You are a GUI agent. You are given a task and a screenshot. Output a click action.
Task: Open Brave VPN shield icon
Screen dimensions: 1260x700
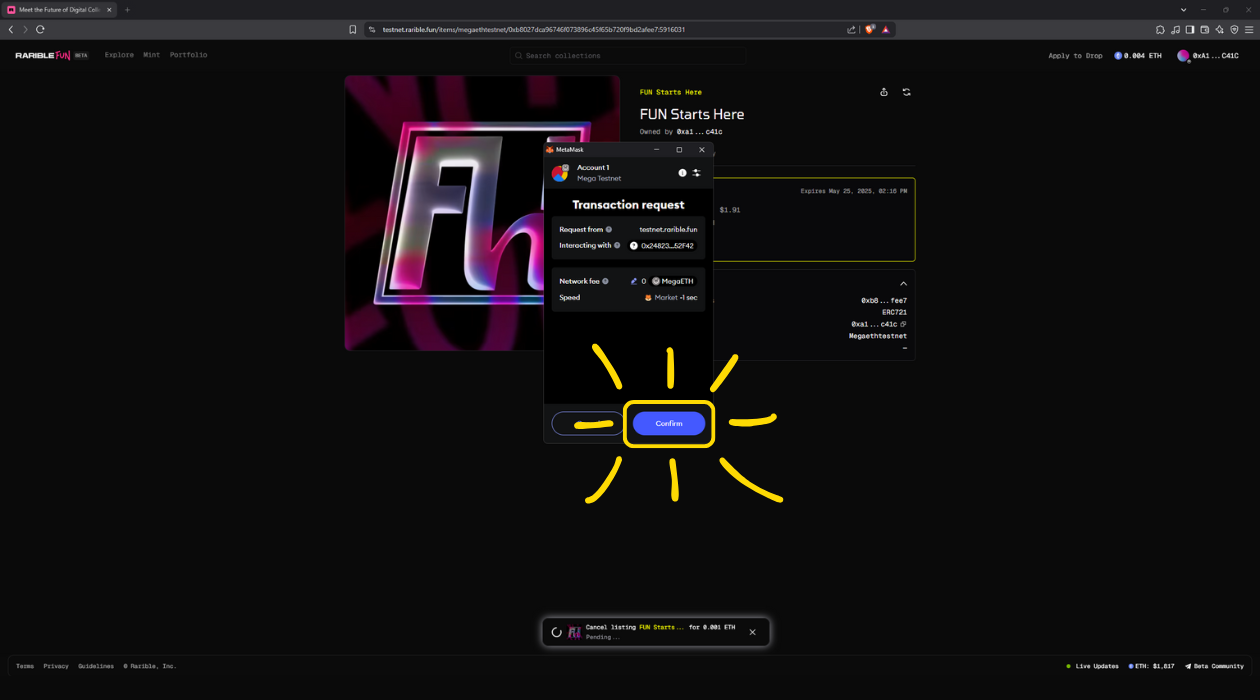(x=1234, y=29)
